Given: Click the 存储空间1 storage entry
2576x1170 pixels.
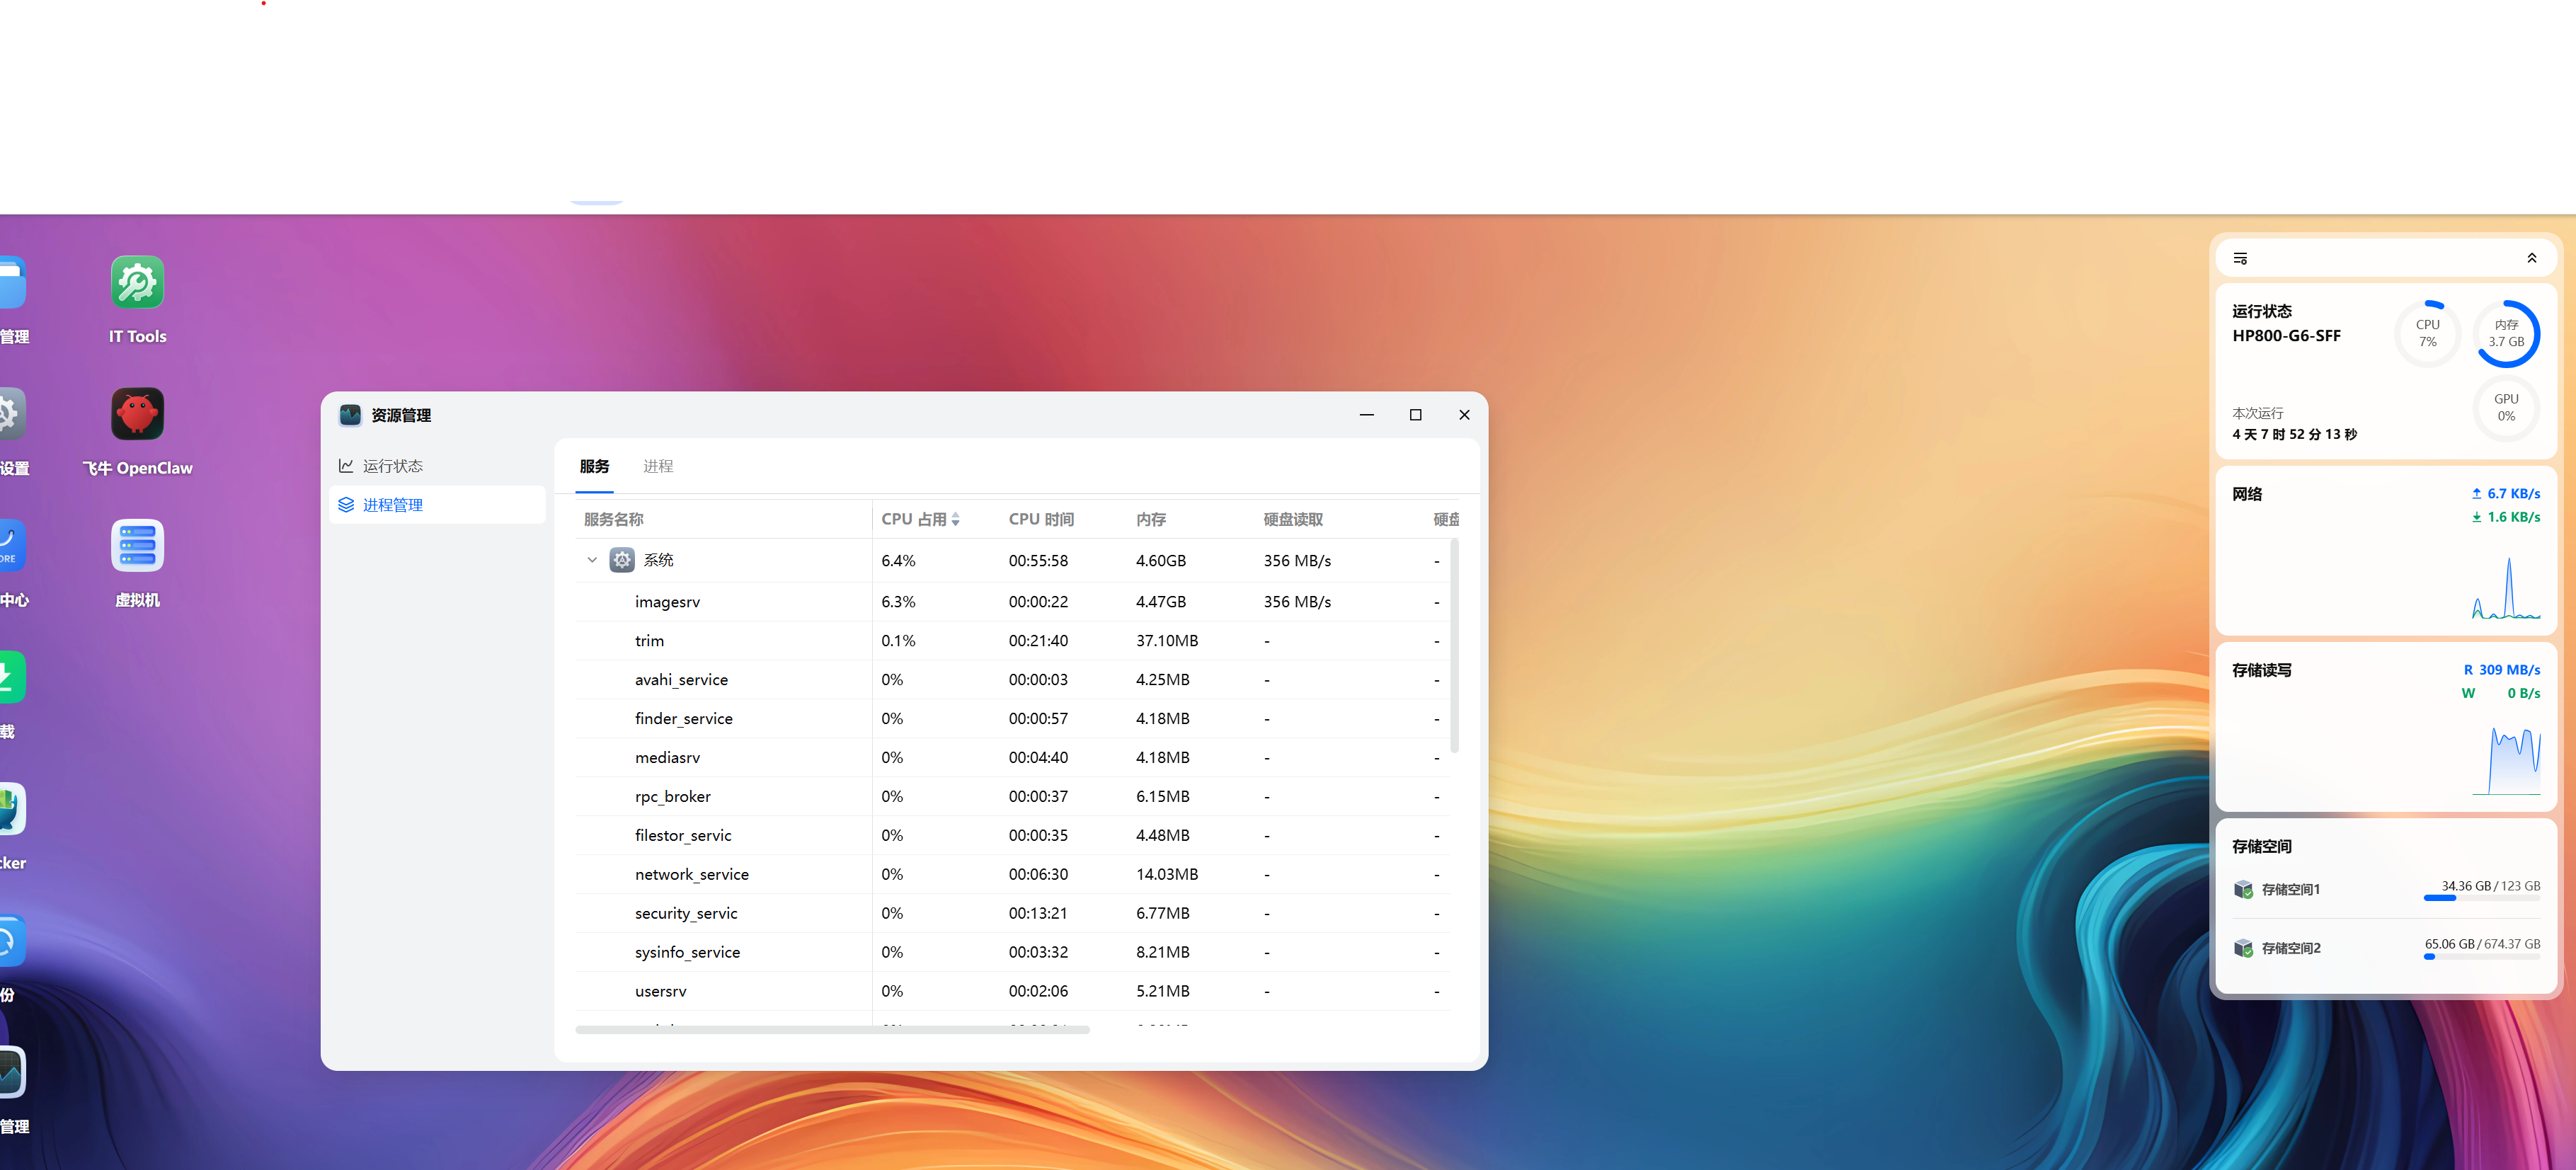Looking at the screenshot, I should pos(2290,890).
